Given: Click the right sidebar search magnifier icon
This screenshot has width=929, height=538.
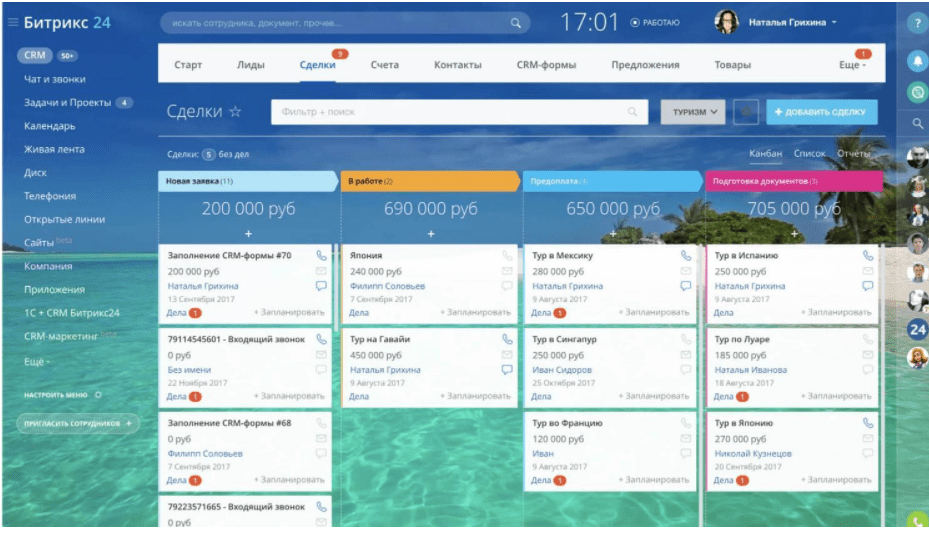Looking at the screenshot, I should (917, 123).
